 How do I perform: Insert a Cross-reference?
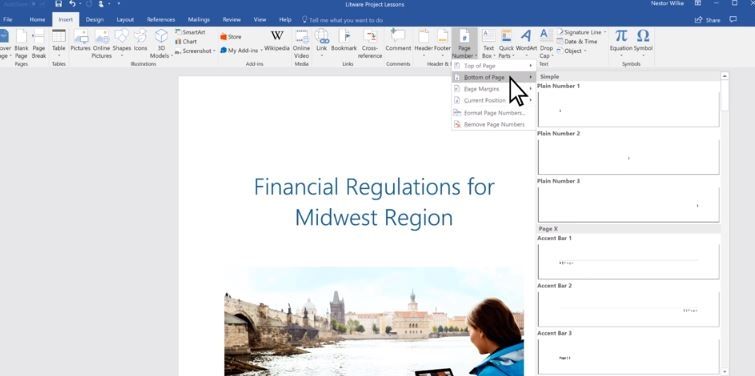[x=370, y=43]
